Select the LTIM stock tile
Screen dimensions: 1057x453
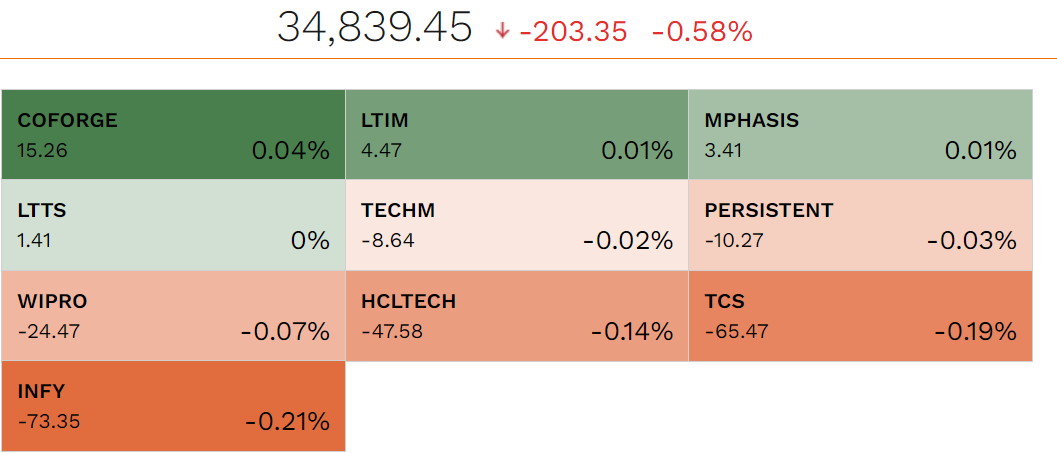click(517, 134)
